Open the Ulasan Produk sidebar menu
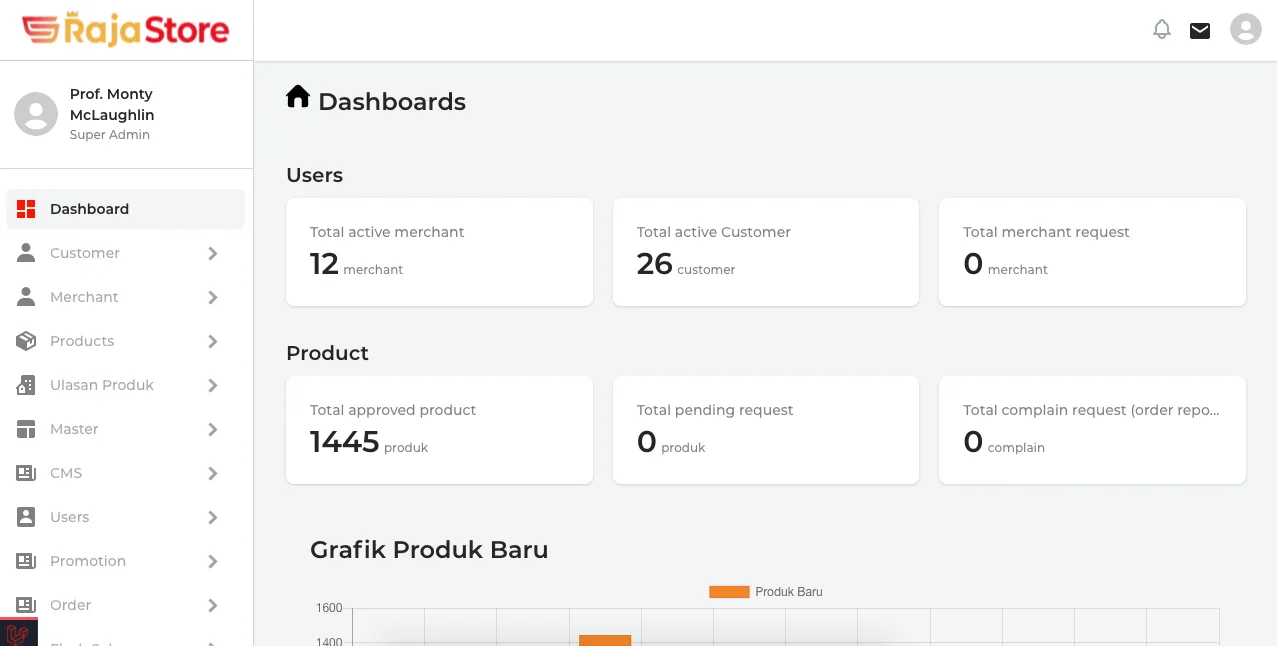 [125, 385]
